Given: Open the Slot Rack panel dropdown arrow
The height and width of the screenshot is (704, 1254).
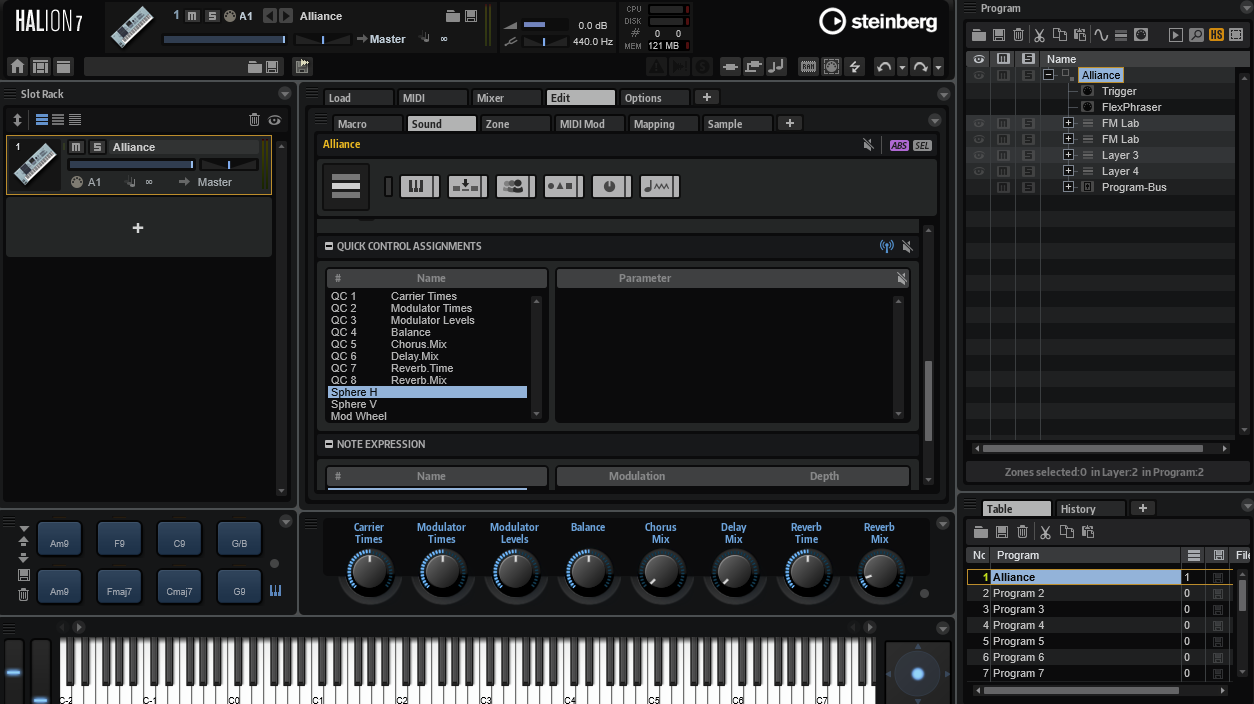Looking at the screenshot, I should (x=286, y=94).
